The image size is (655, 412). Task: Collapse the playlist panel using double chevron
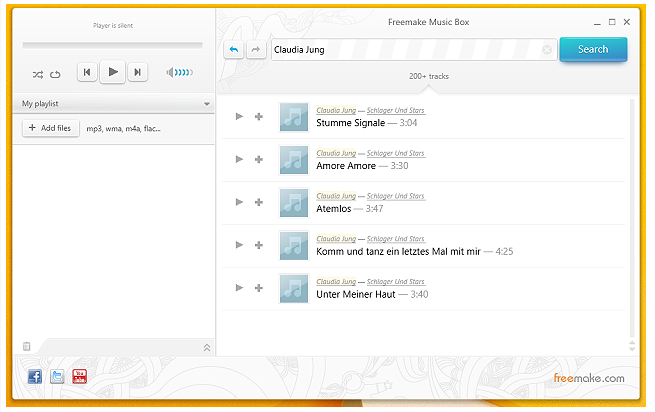(x=207, y=347)
